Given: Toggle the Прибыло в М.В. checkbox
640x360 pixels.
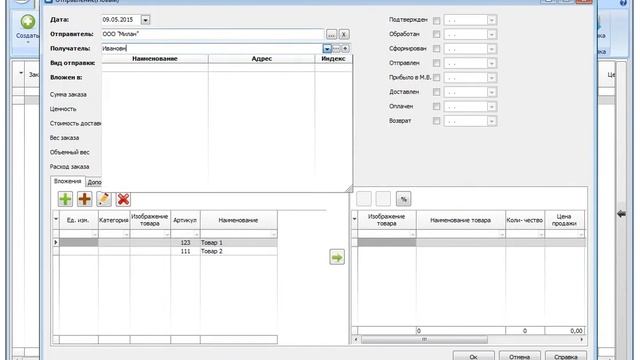Looking at the screenshot, I should click(436, 78).
